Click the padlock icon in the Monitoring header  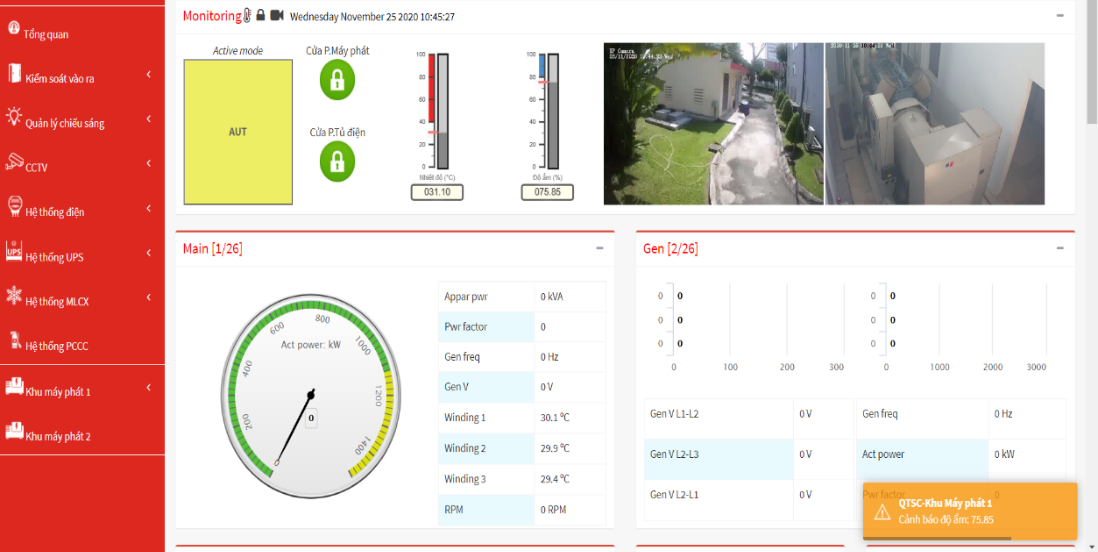pos(260,15)
